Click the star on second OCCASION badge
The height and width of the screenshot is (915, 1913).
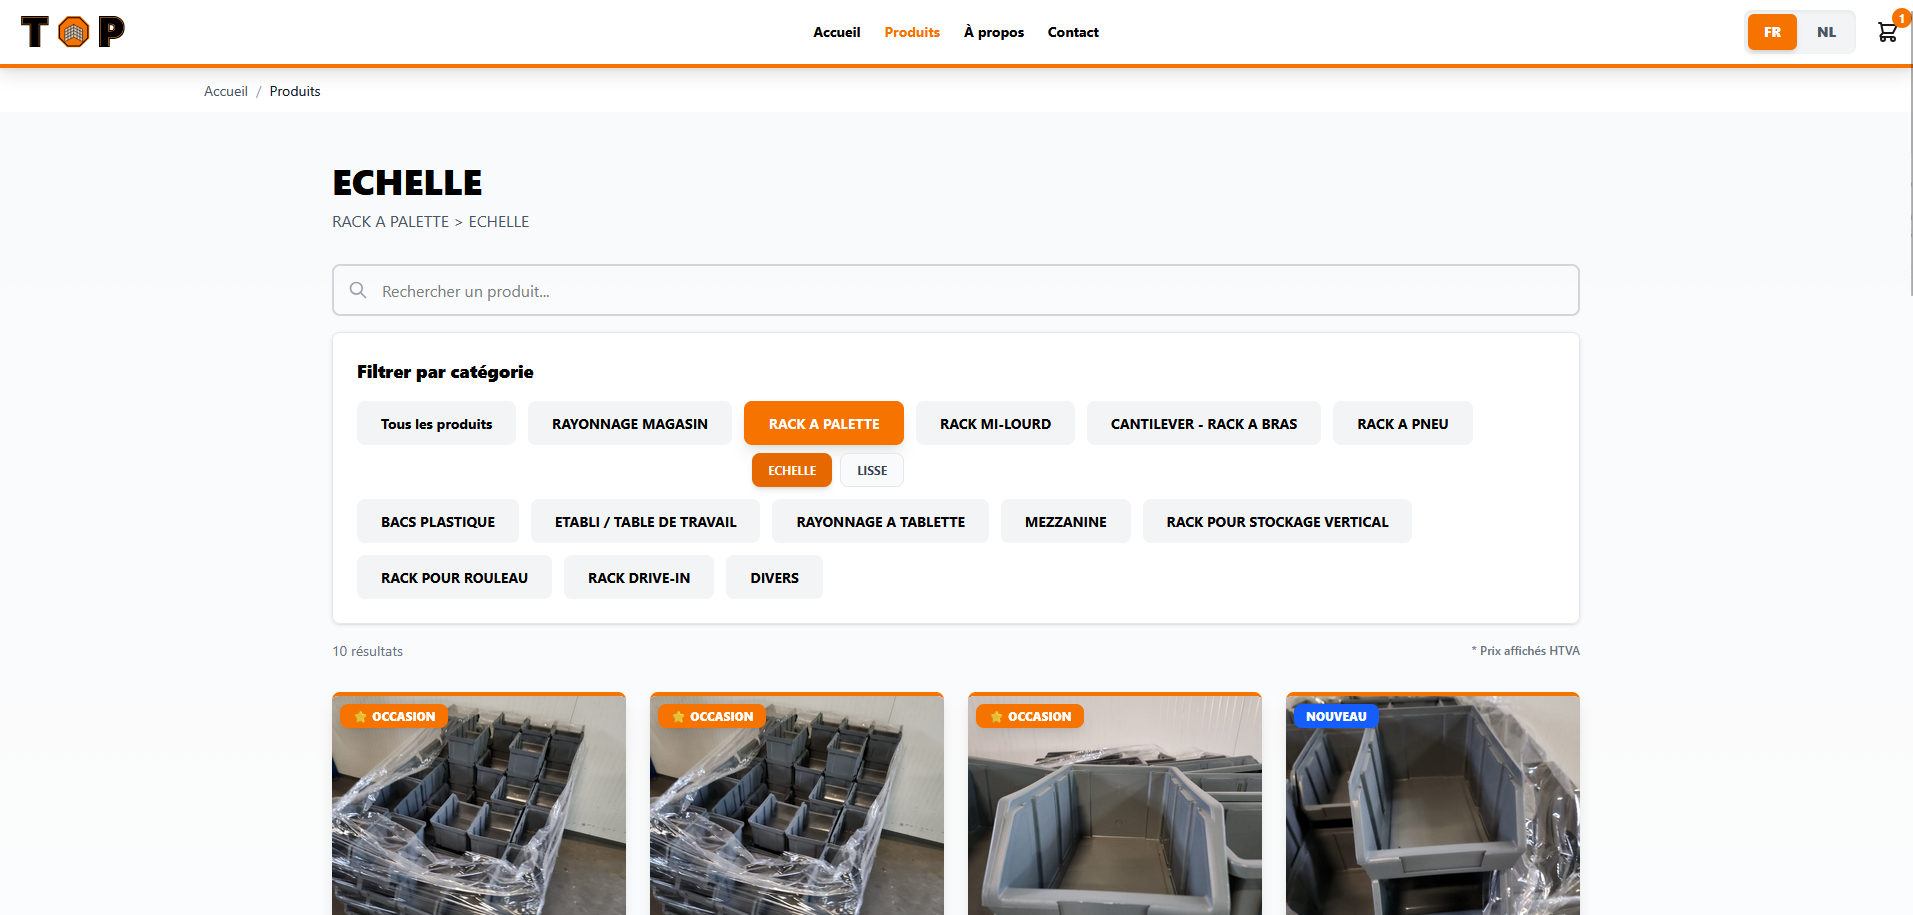coord(678,716)
